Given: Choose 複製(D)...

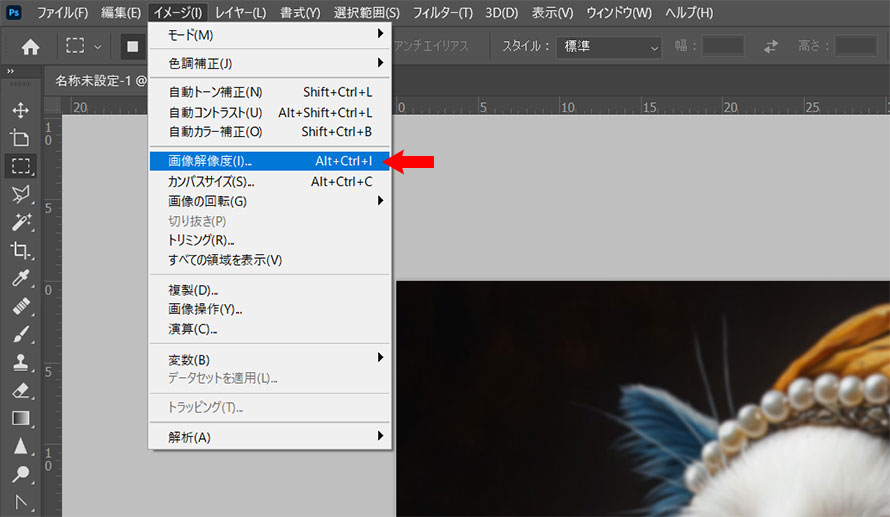Looking at the screenshot, I should click(x=270, y=290).
